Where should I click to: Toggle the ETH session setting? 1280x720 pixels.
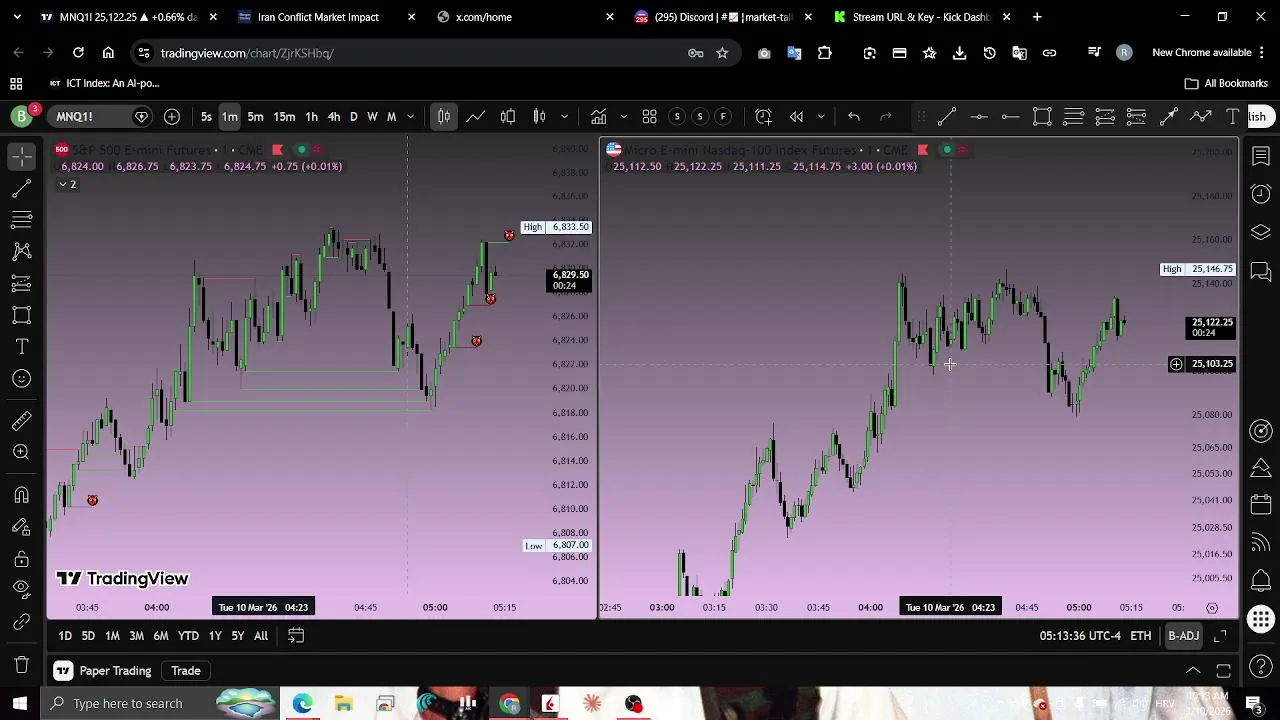(1140, 636)
